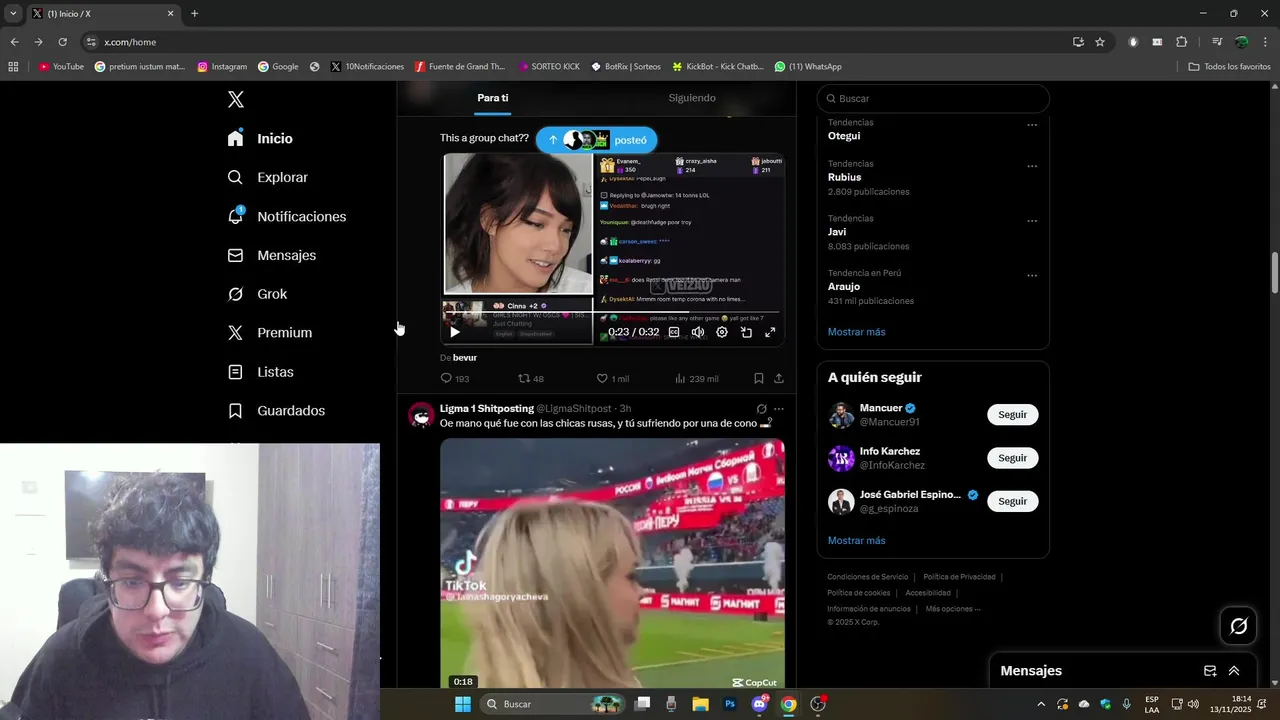The image size is (1280, 720).
Task: Open a new Chrome tab
Action: (194, 14)
